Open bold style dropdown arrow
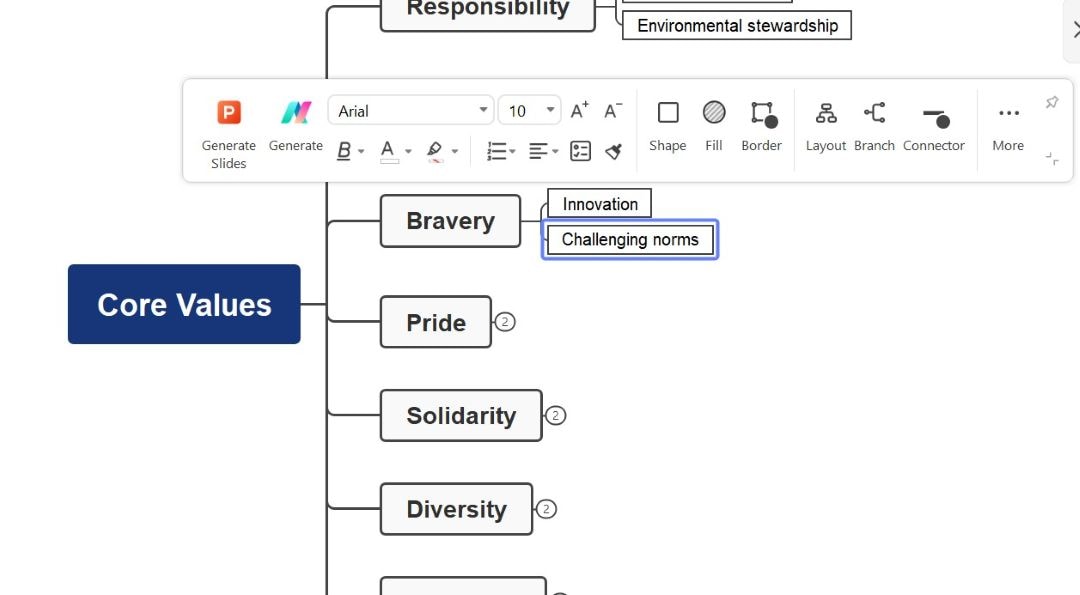Viewport: 1080px width, 595px height. 361,152
